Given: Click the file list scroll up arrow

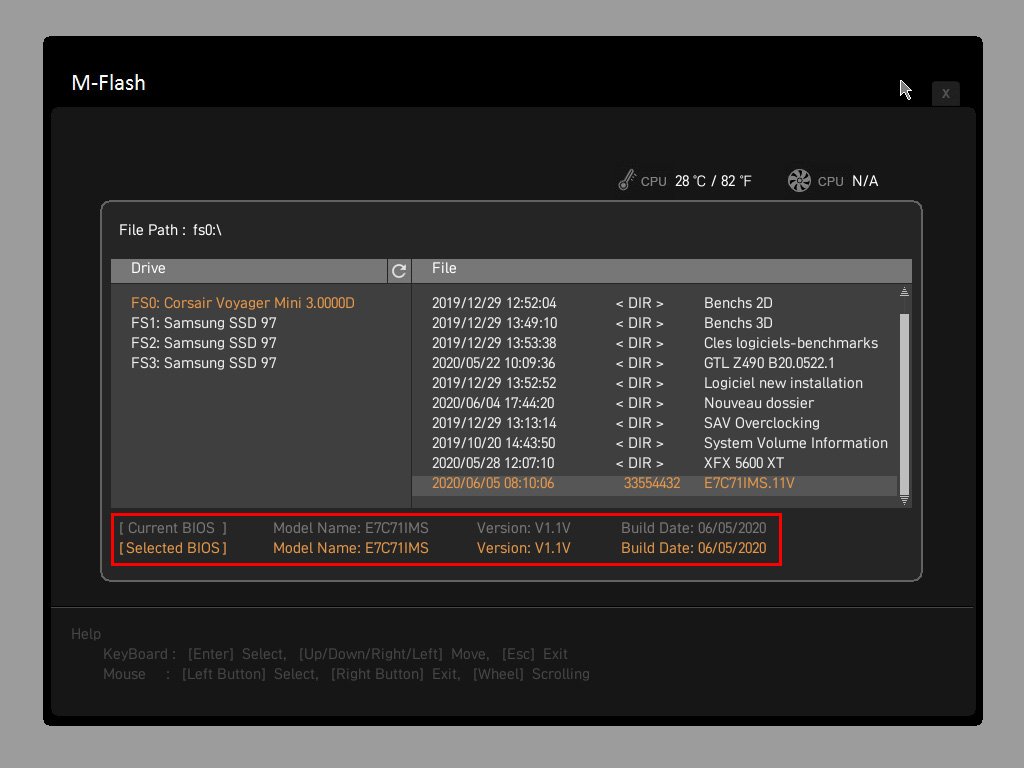Looking at the screenshot, I should [x=904, y=291].
